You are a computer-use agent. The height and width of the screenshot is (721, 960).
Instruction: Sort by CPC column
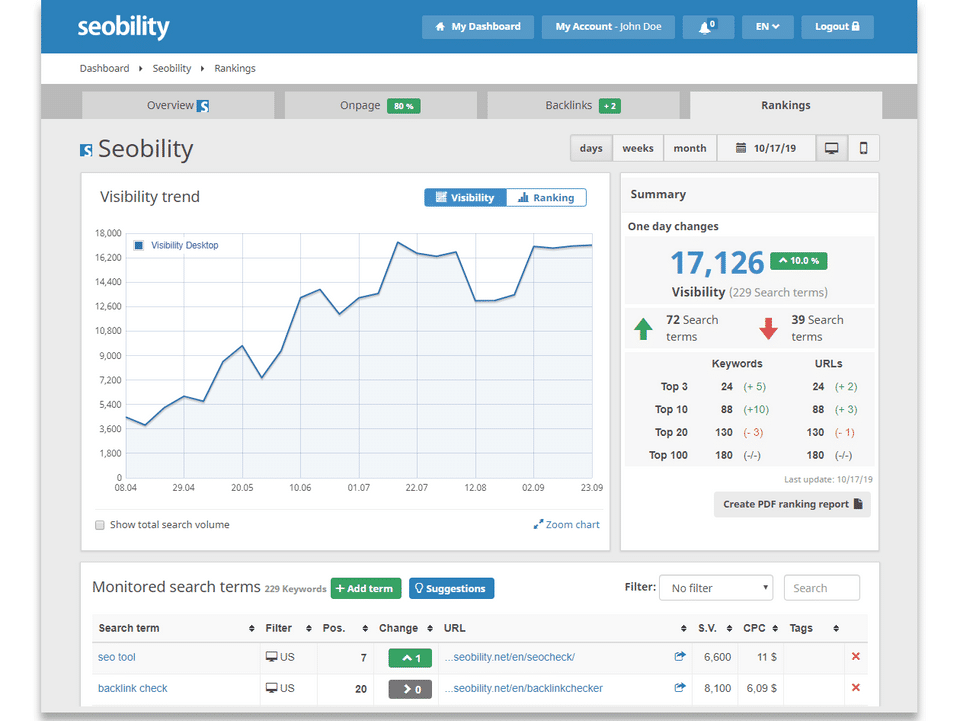click(x=760, y=628)
